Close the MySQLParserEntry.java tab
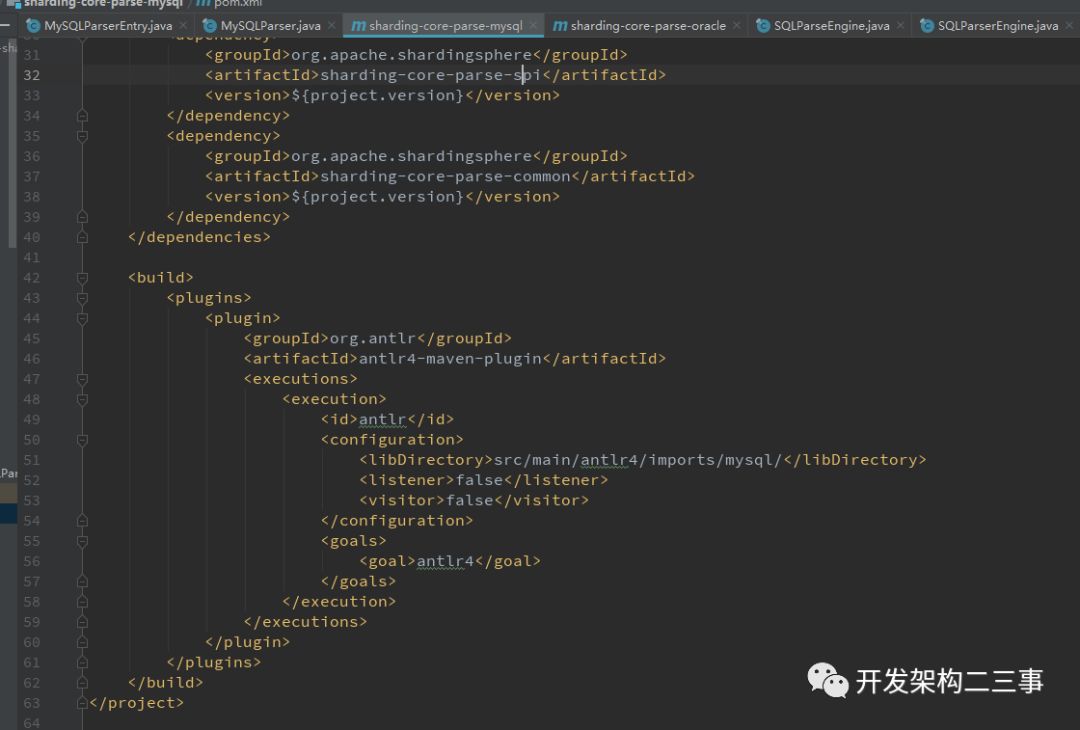 pos(183,25)
